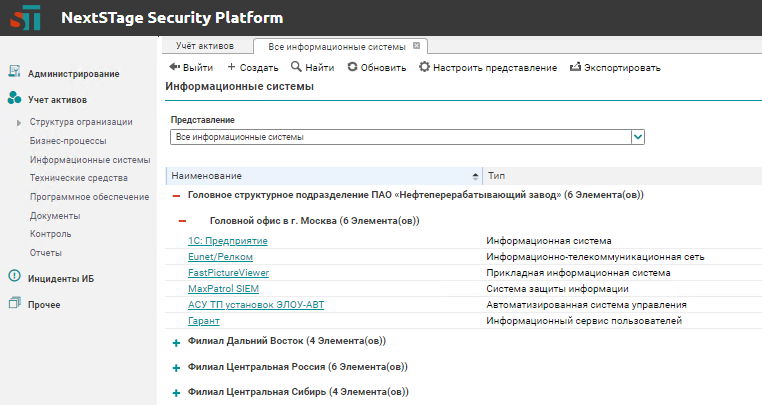Expand Структура организации tree node

19,122
